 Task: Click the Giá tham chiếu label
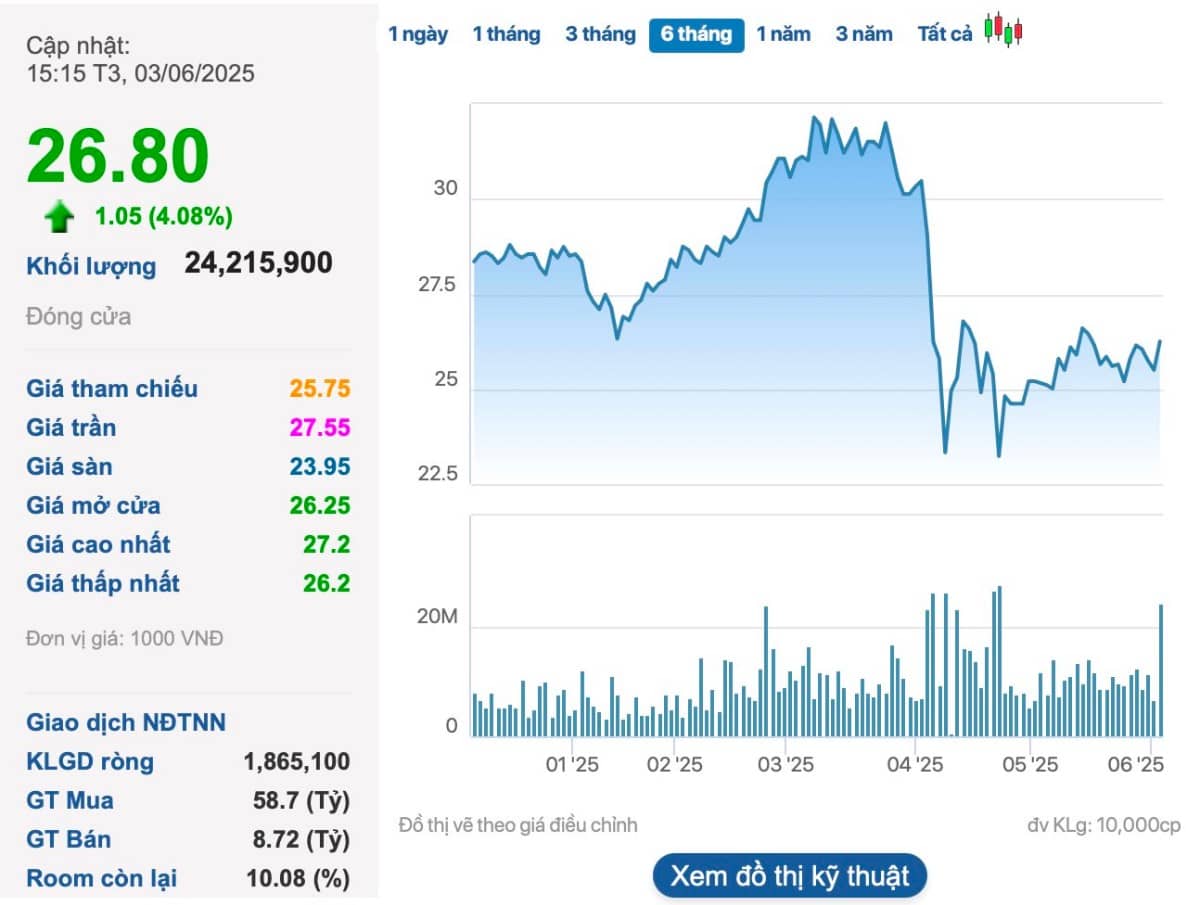(x=112, y=389)
